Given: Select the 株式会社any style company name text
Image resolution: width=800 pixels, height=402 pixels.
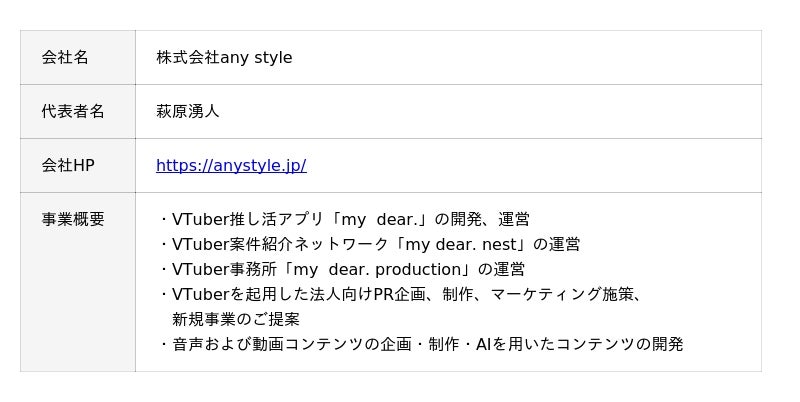Looking at the screenshot, I should point(224,58).
